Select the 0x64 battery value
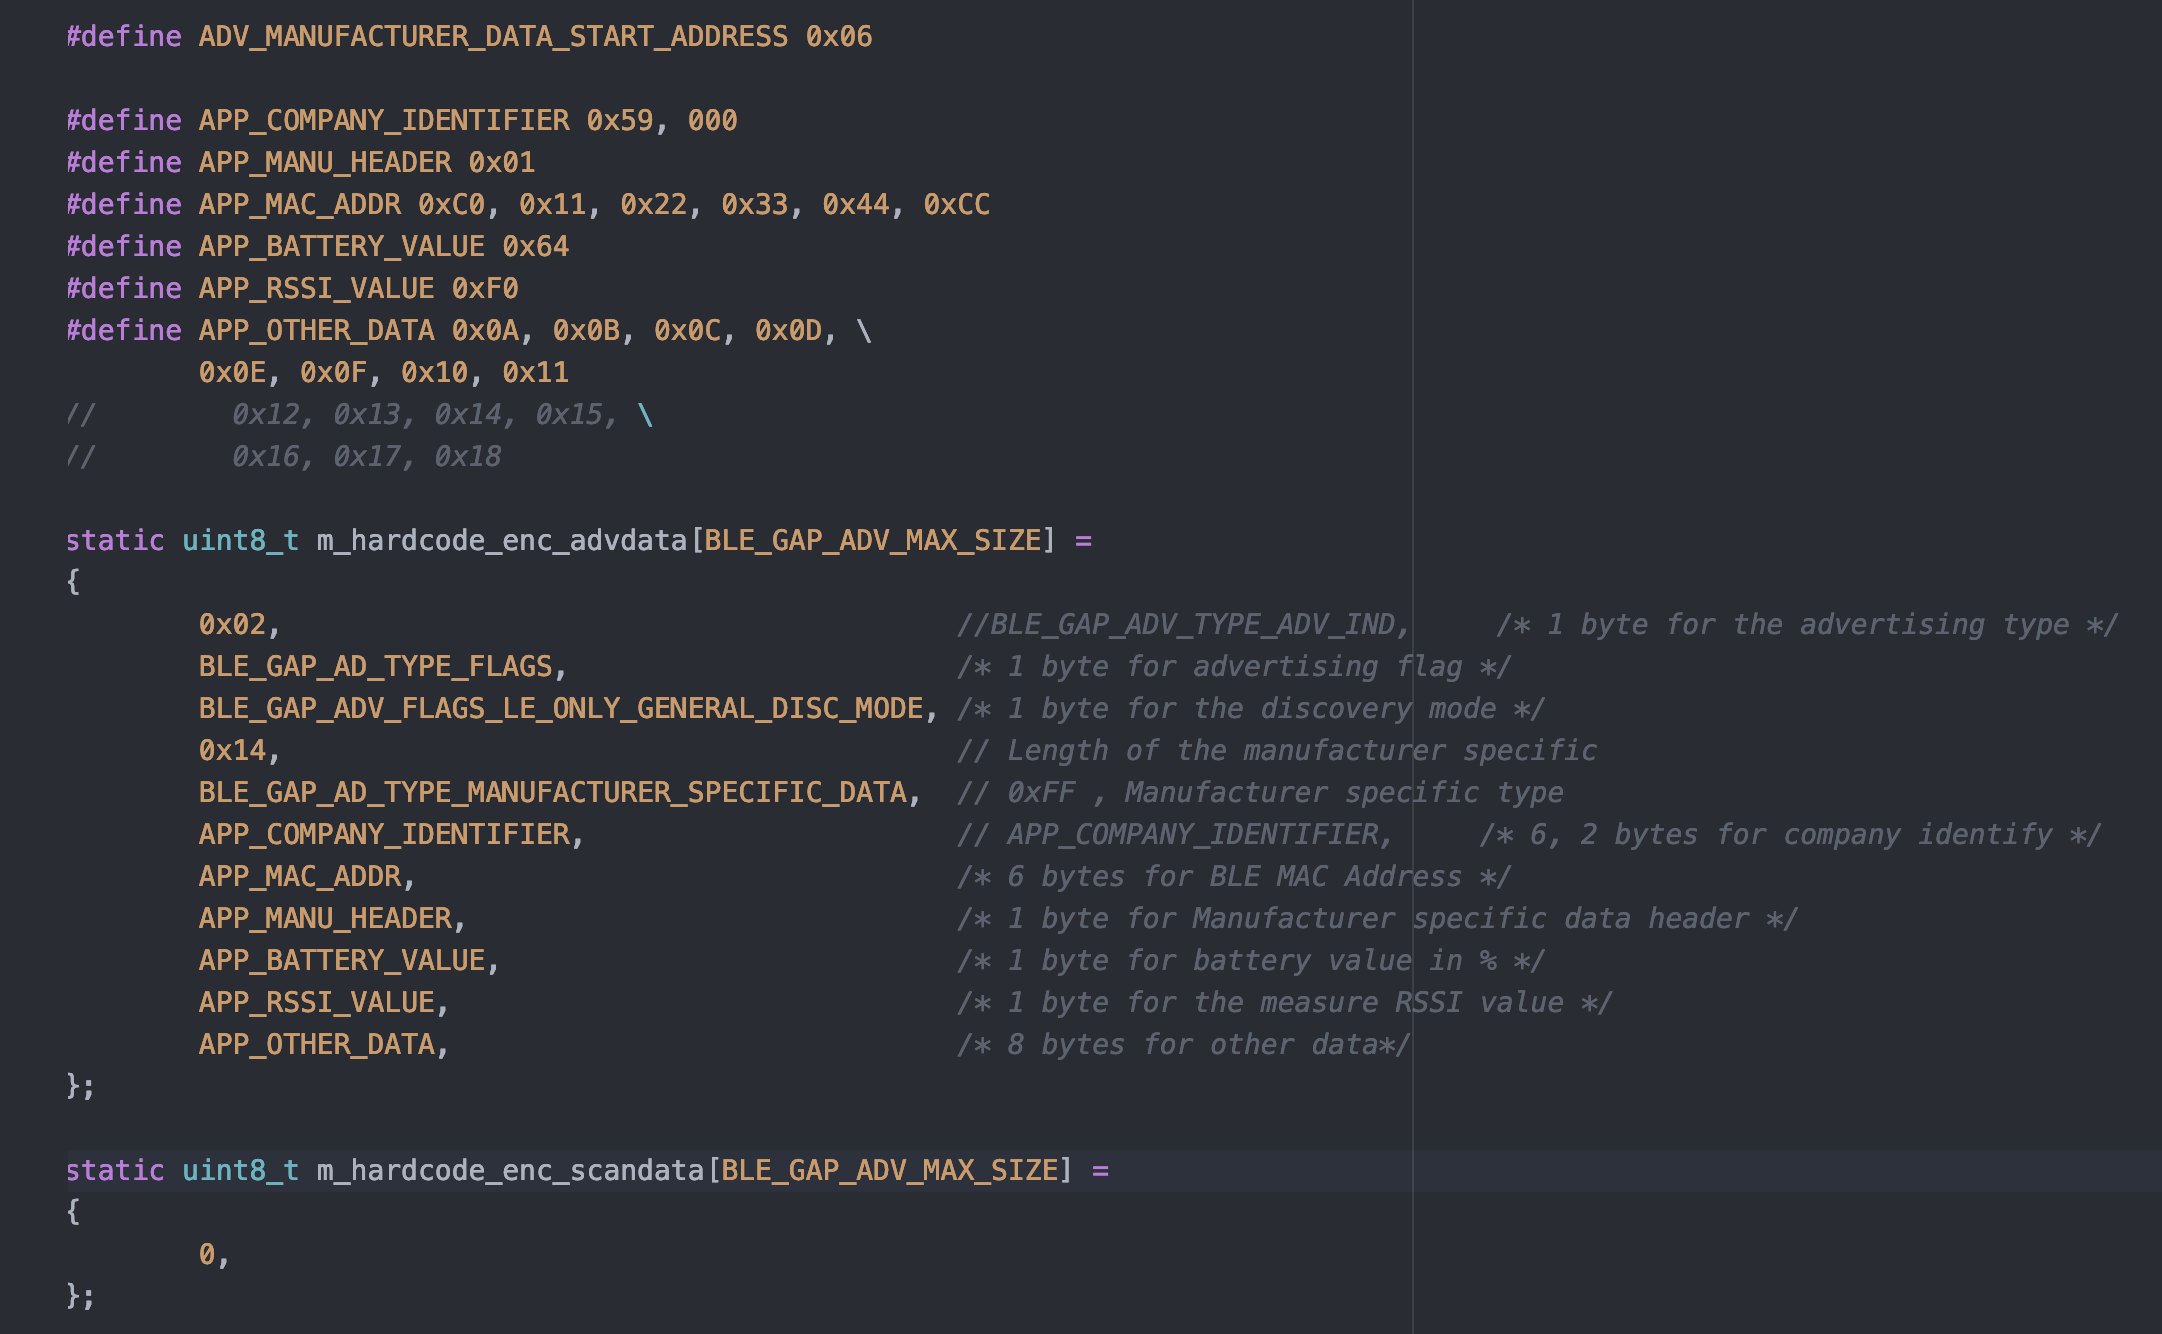 [535, 247]
